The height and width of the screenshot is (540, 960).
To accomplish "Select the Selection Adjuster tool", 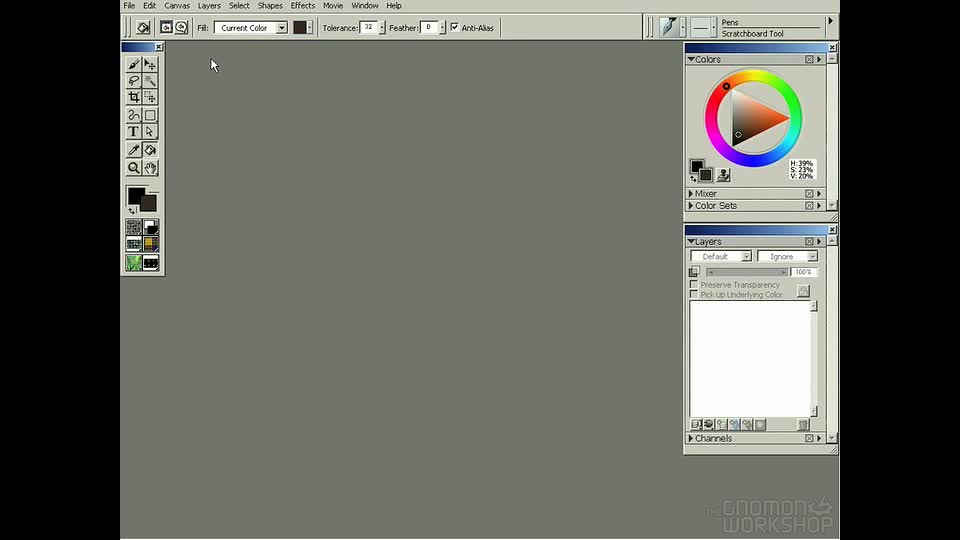I will tap(150, 97).
